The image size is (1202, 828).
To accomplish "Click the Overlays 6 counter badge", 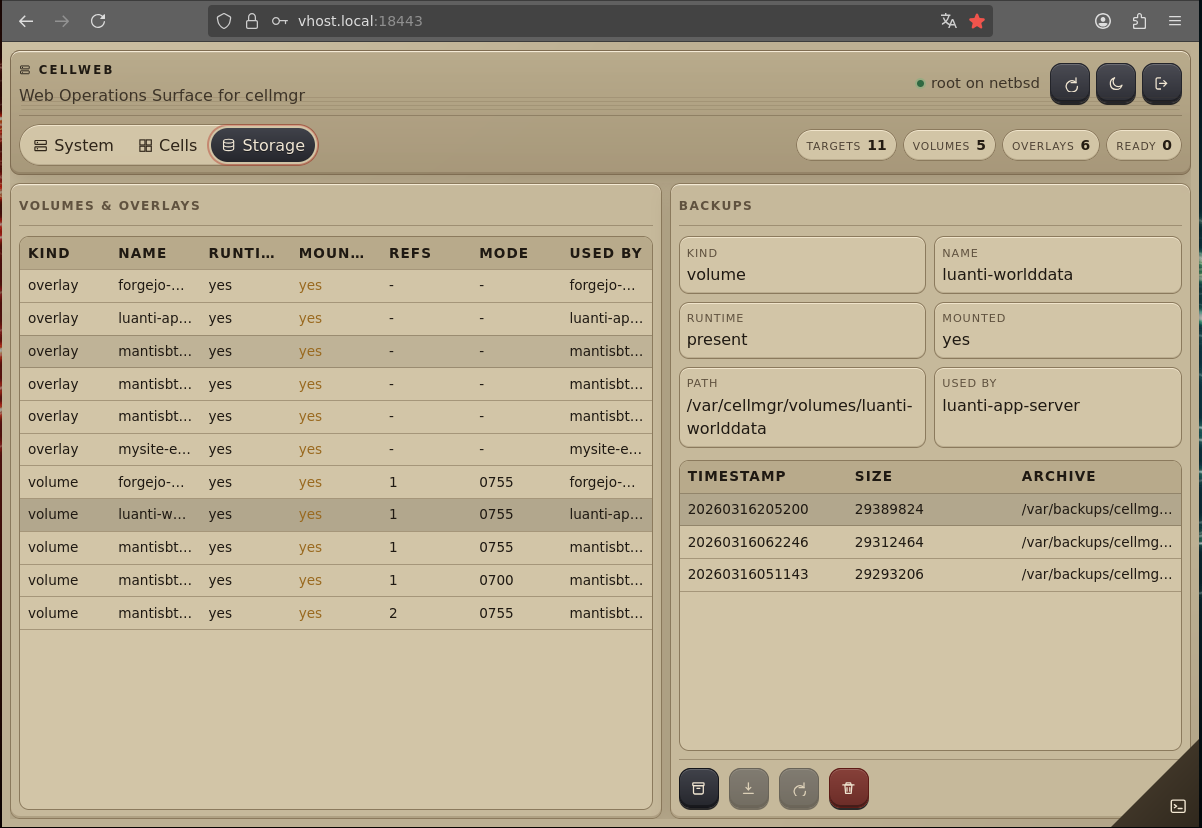I will coord(1050,145).
